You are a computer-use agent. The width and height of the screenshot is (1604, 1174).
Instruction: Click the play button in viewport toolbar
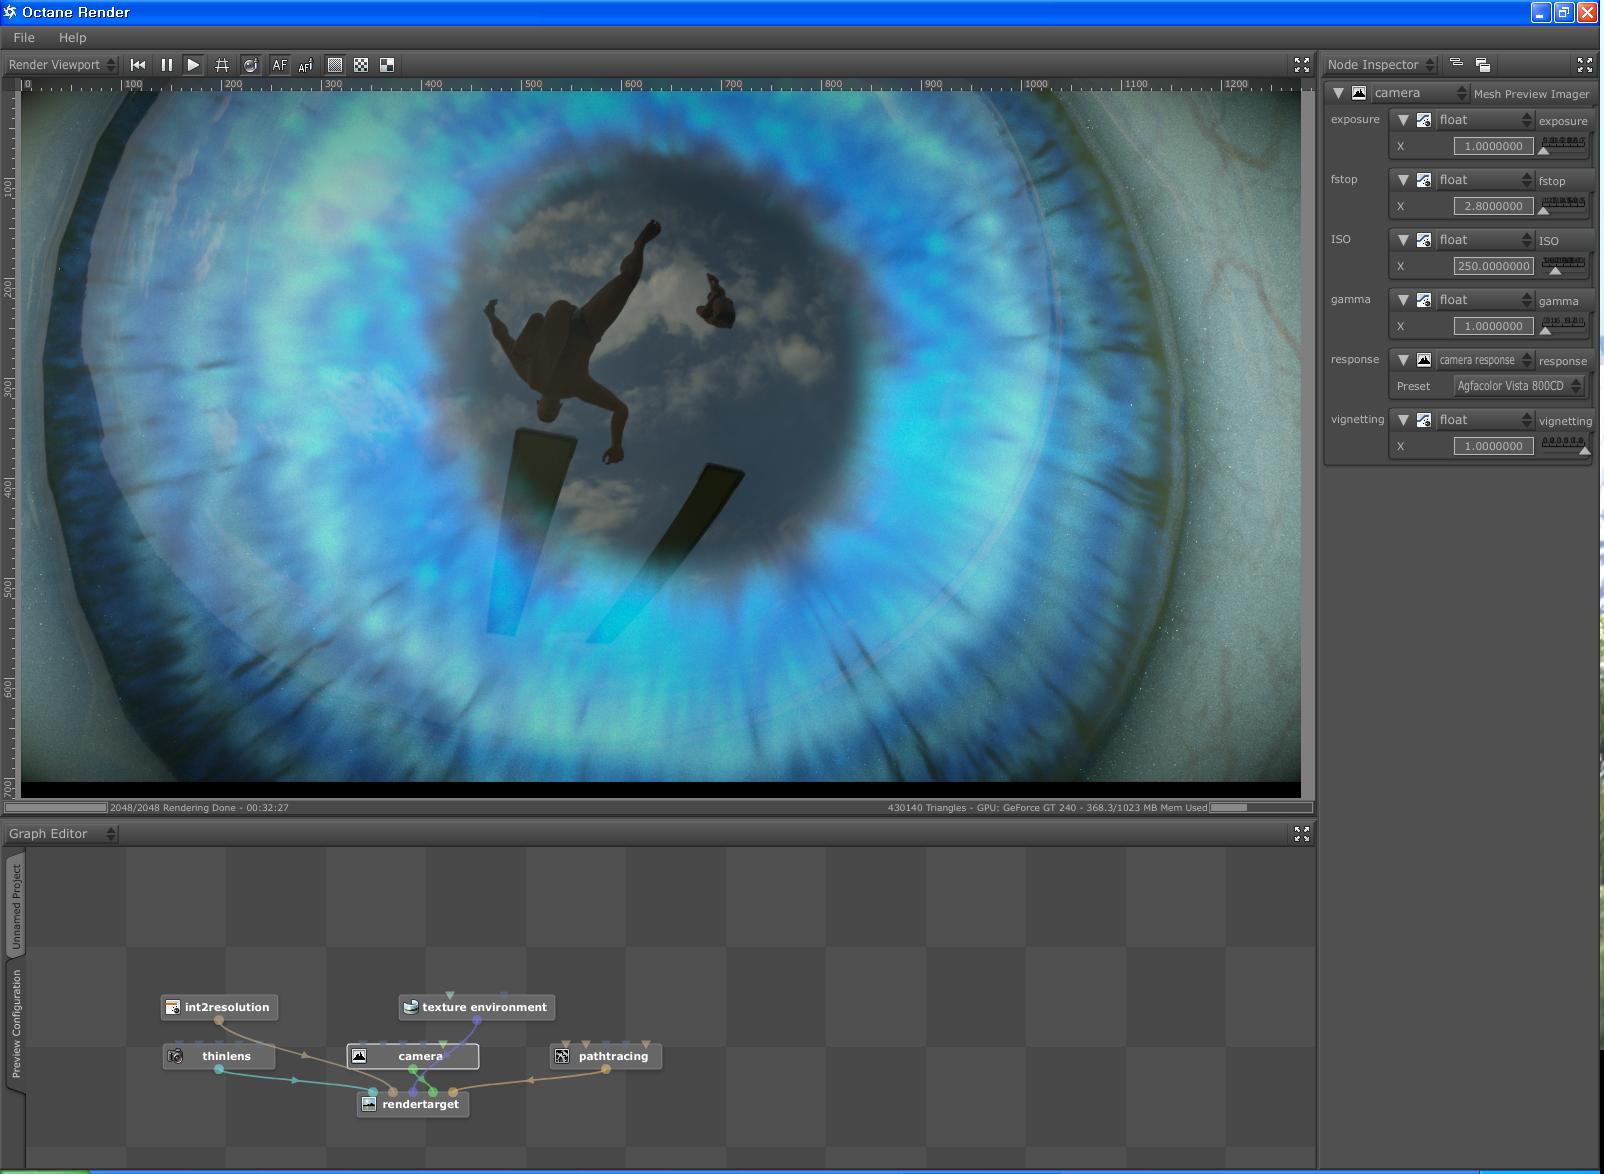194,65
